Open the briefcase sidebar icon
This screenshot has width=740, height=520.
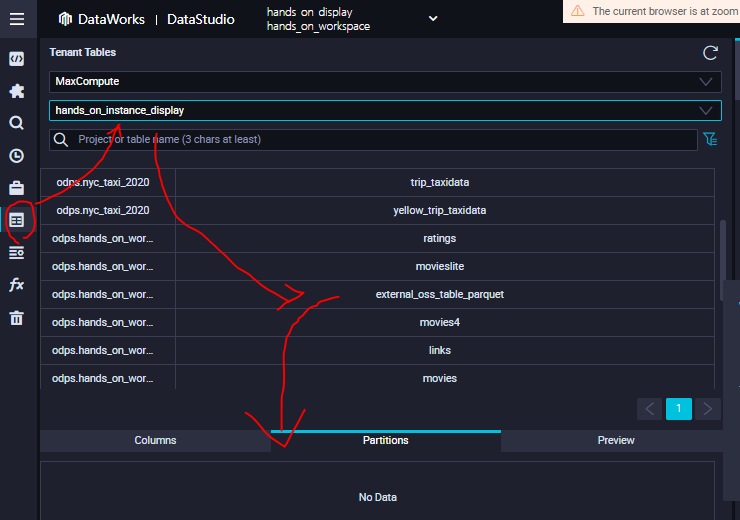(x=17, y=188)
